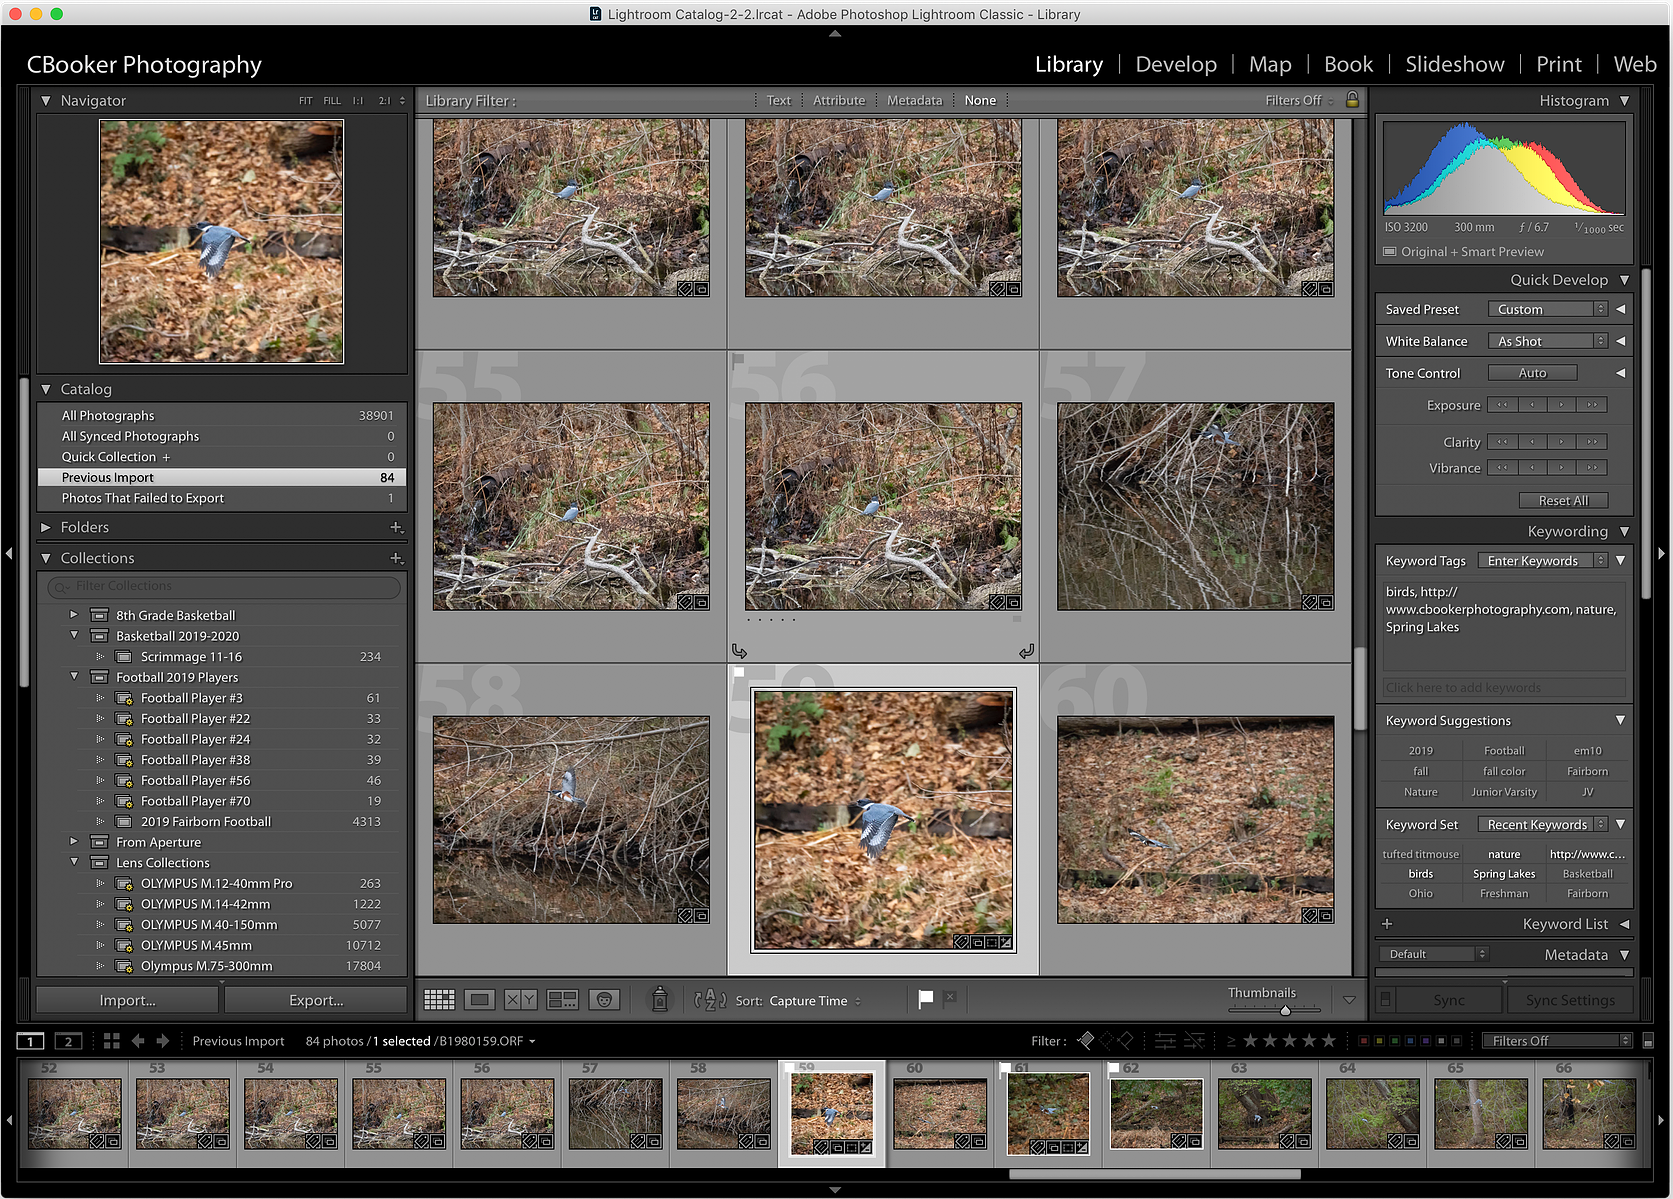
Task: Collapse the Navigator panel
Action: tap(45, 100)
